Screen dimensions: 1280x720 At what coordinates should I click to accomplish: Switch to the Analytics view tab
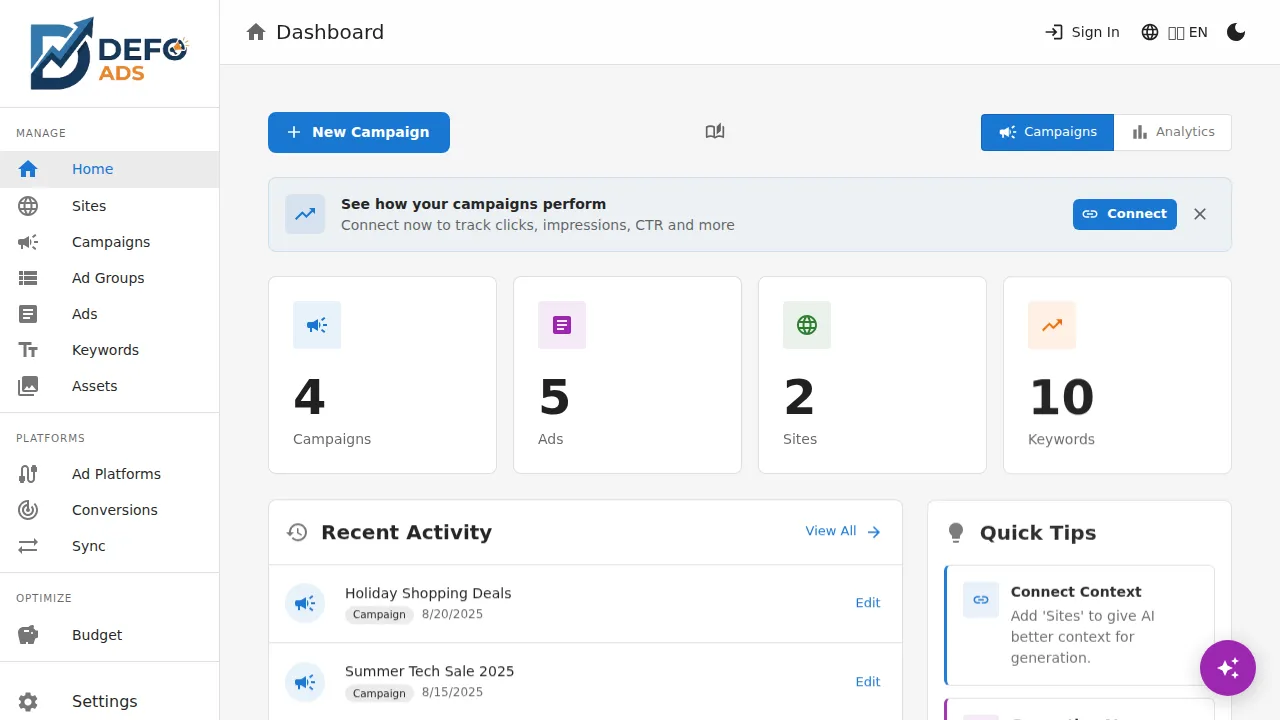(x=1173, y=132)
